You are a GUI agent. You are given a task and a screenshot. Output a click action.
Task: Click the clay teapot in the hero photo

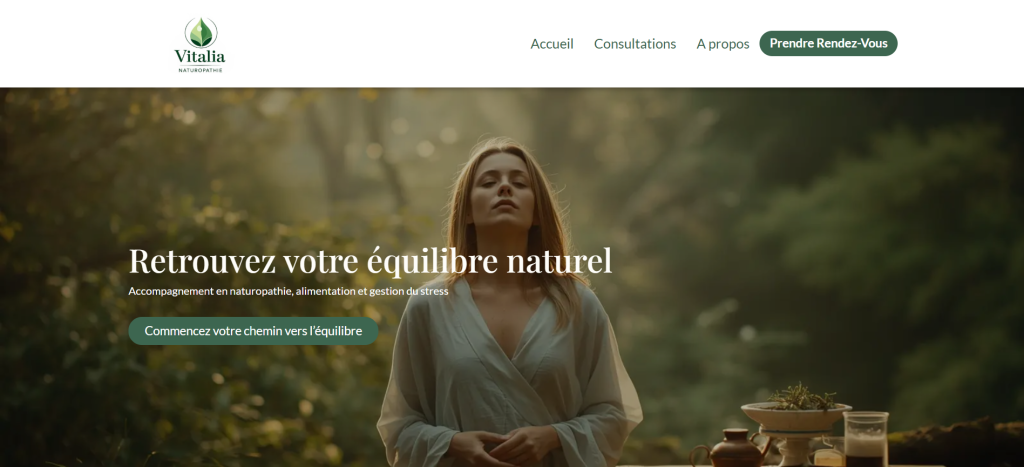[x=733, y=448]
